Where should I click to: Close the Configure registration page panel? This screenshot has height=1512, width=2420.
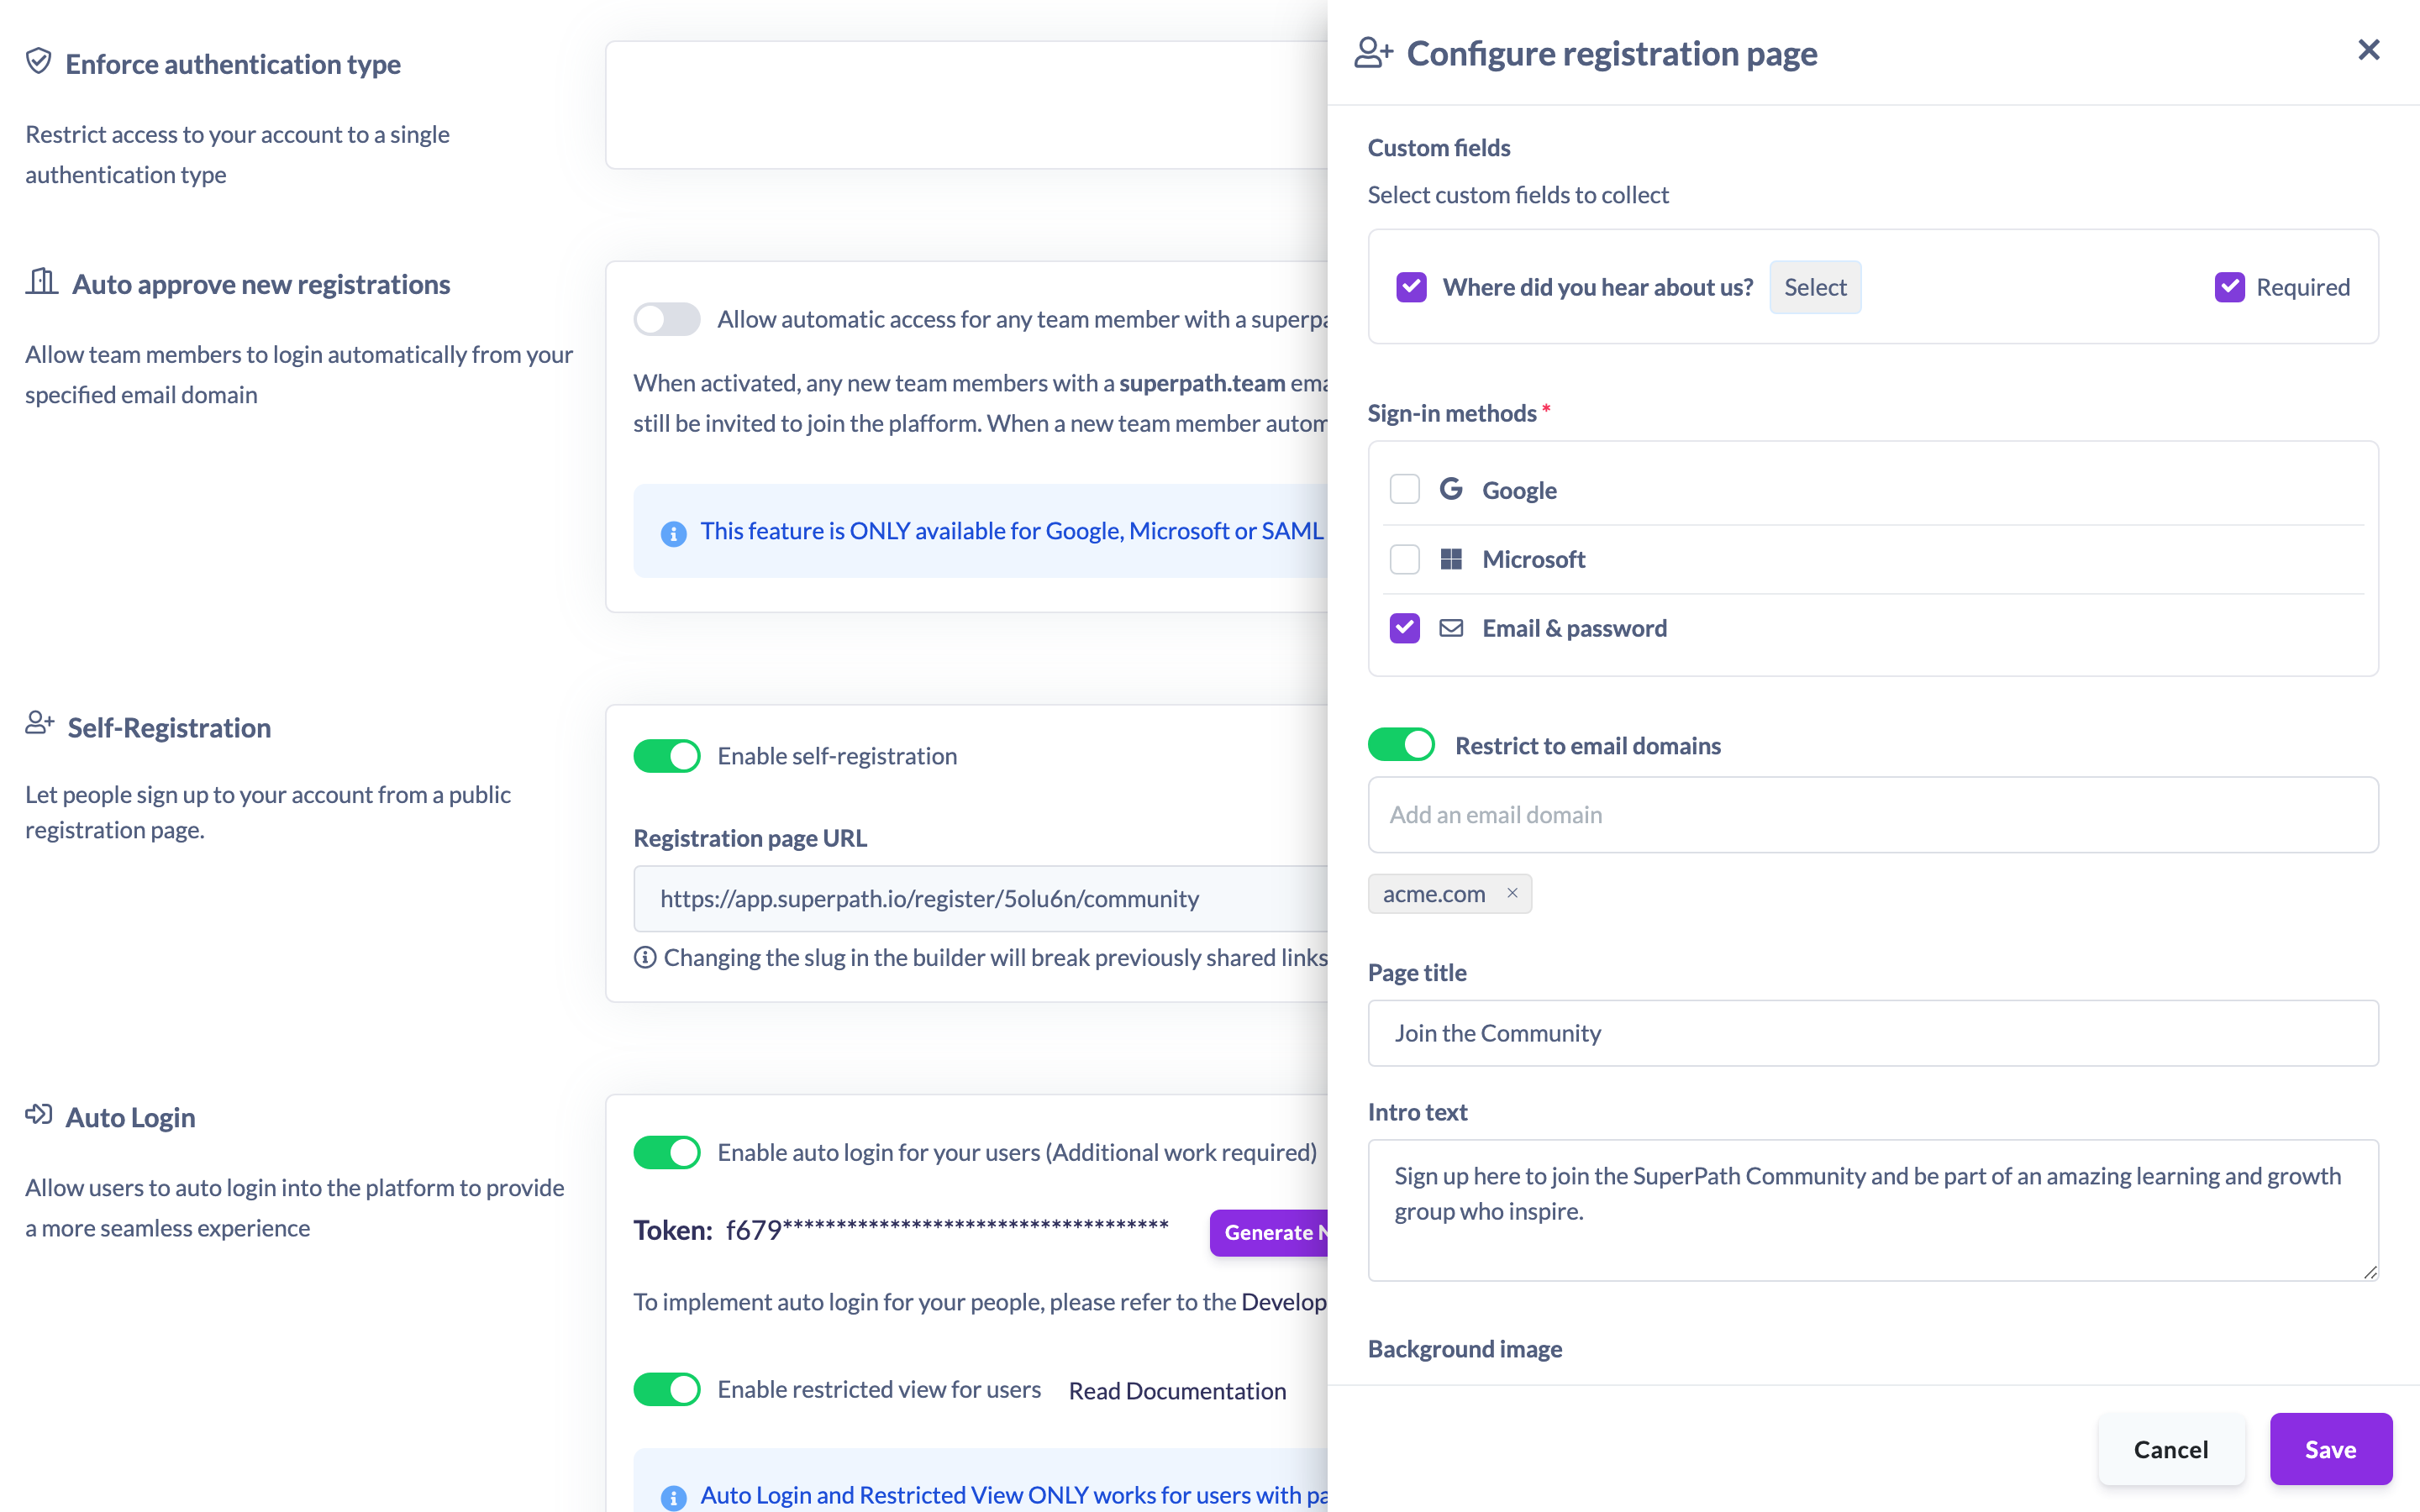(2368, 50)
